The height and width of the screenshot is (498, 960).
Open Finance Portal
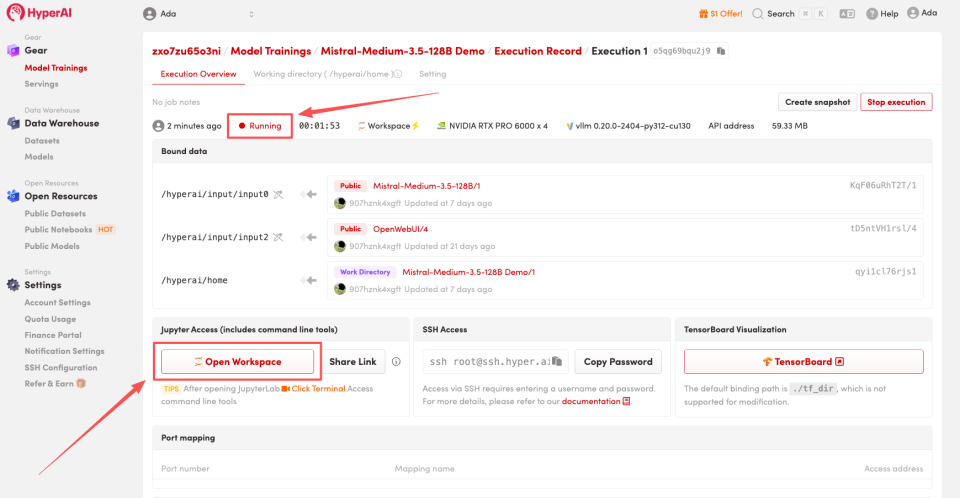pyautogui.click(x=53, y=335)
